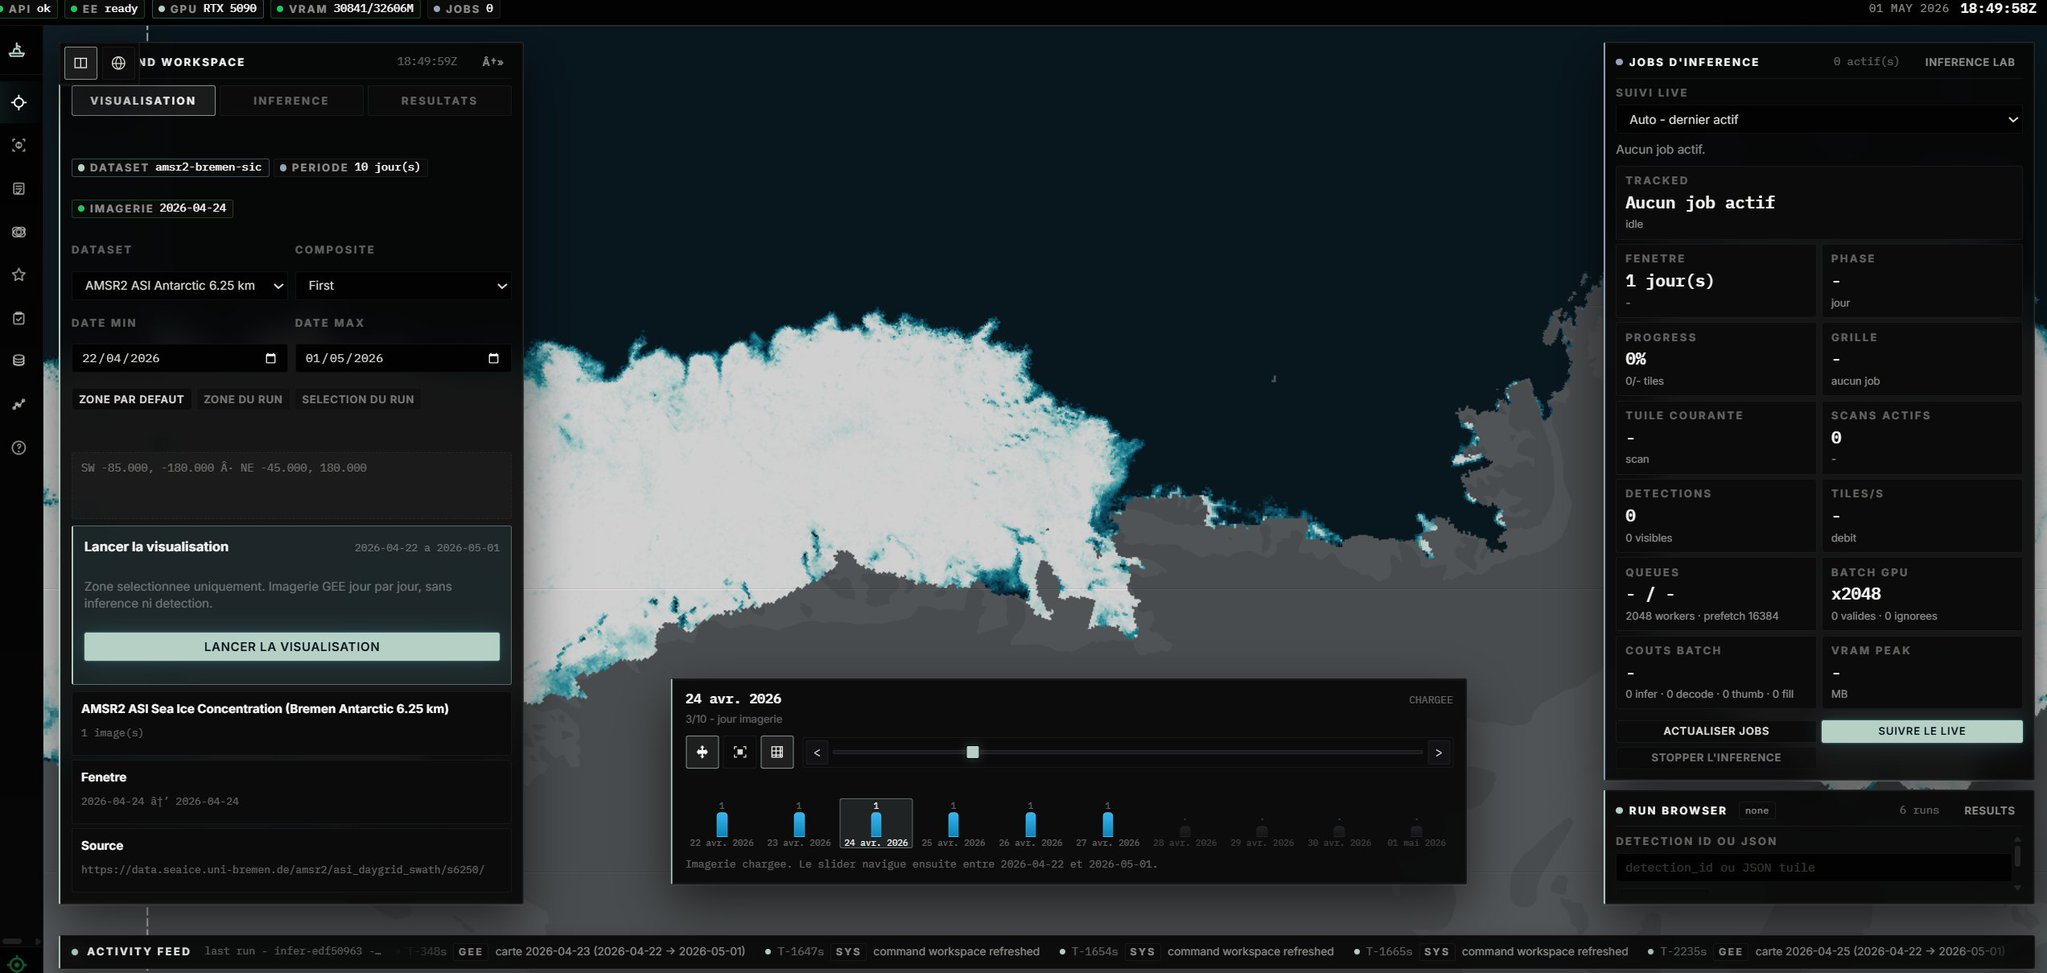Switch to the Visualisation tab
Screen dimensions: 2047x973
point(143,101)
